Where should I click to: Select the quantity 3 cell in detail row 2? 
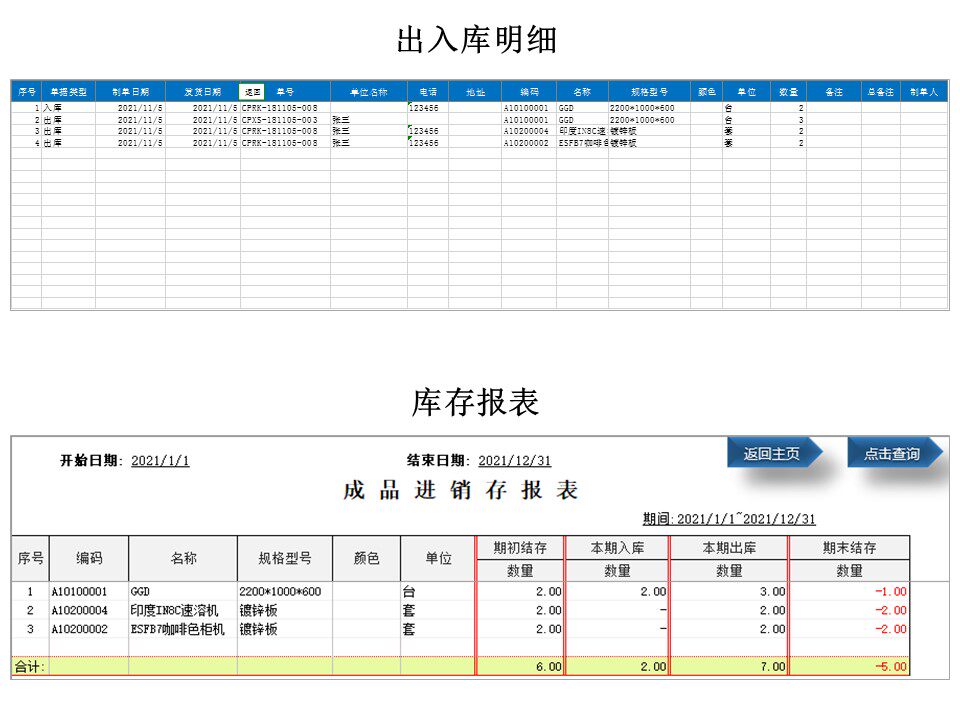coord(789,120)
